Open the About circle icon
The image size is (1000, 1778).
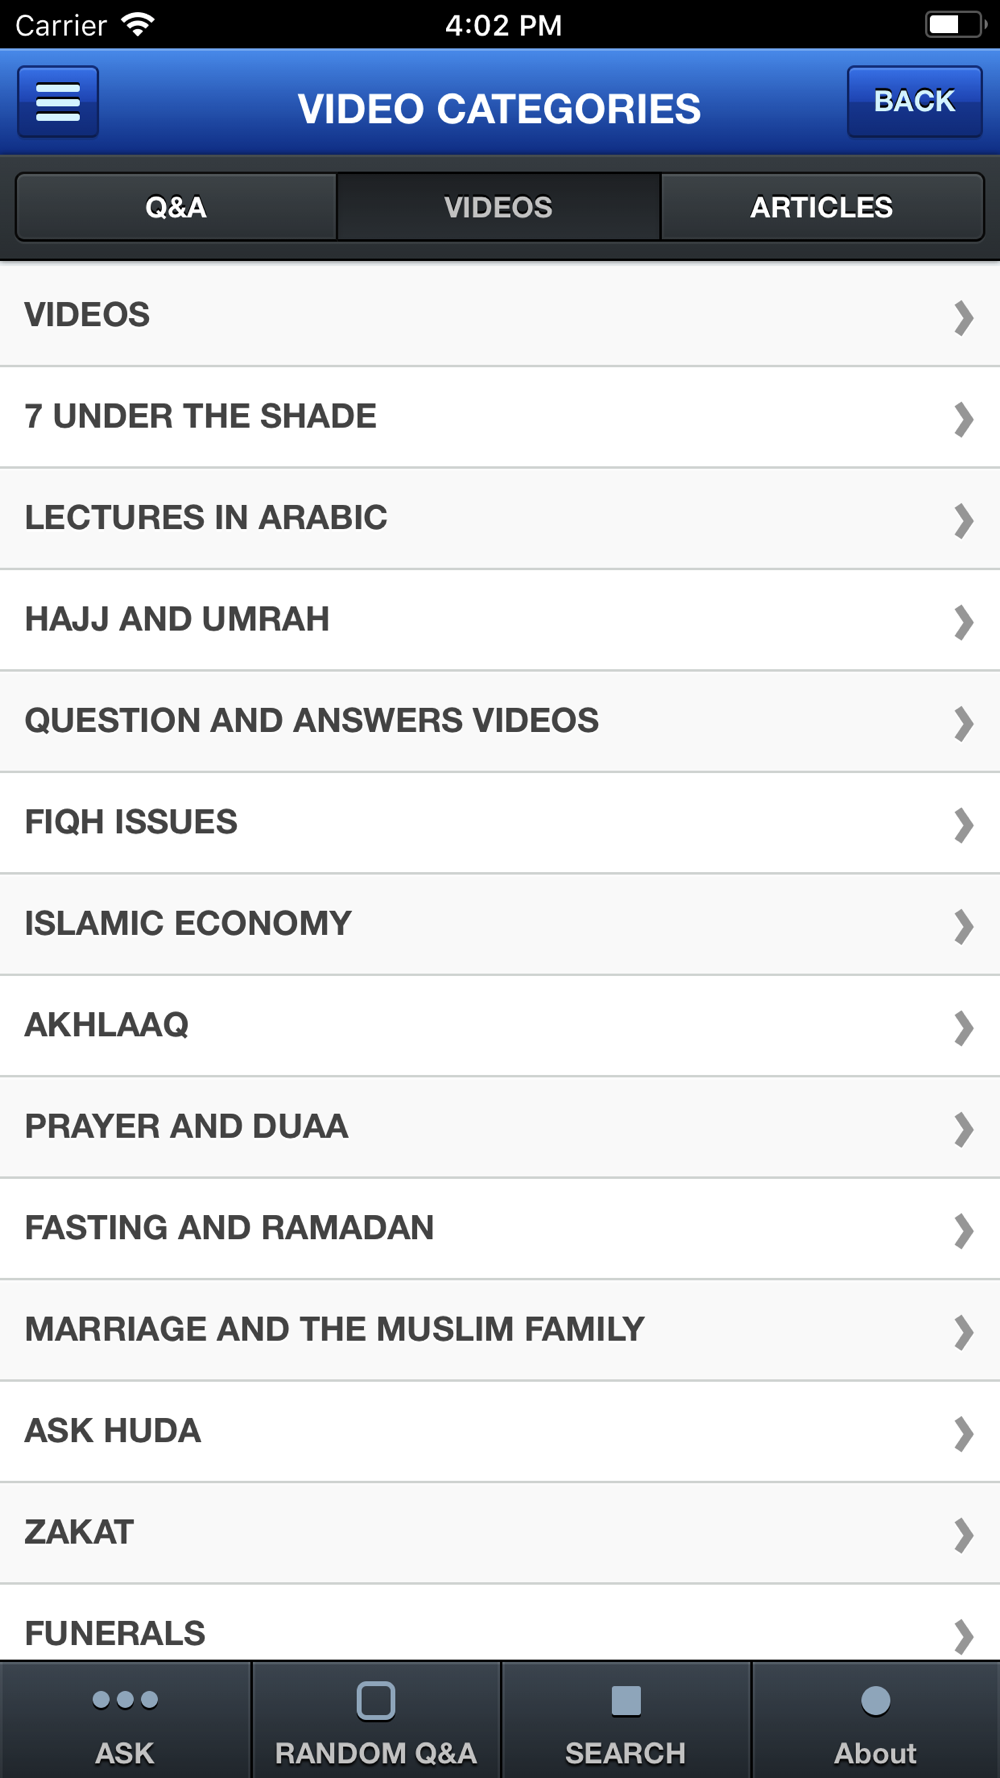pos(875,1700)
